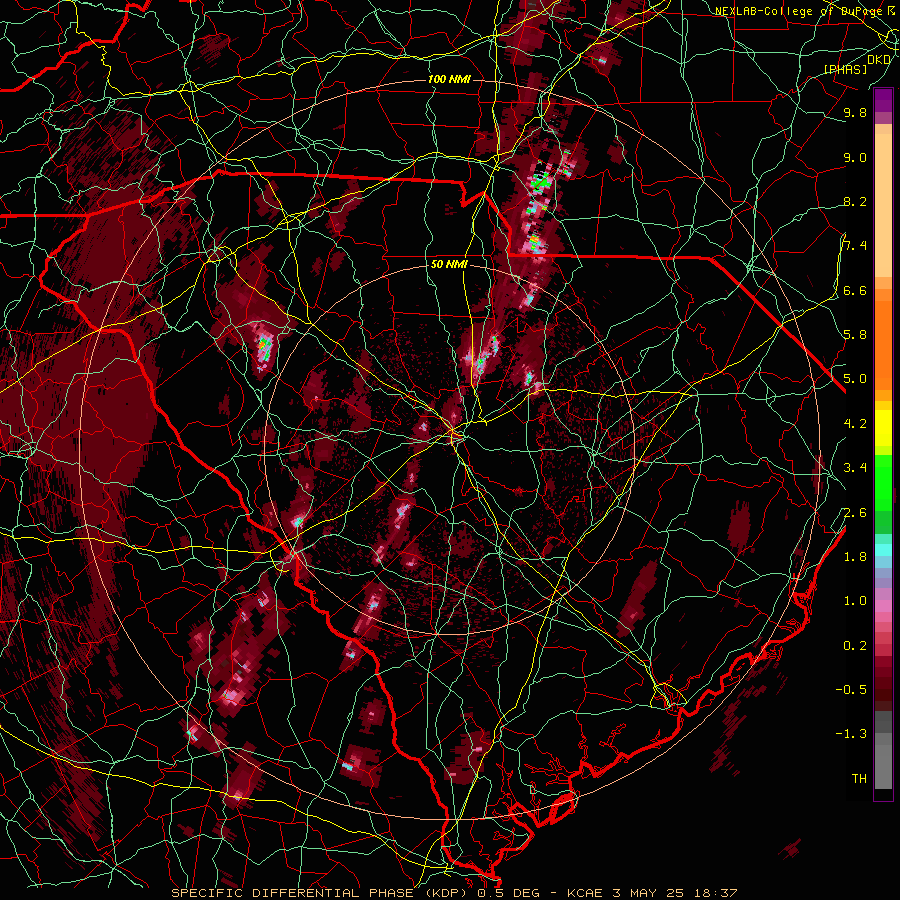
Task: Click the 5.8 value on color scale
Action: (855, 335)
